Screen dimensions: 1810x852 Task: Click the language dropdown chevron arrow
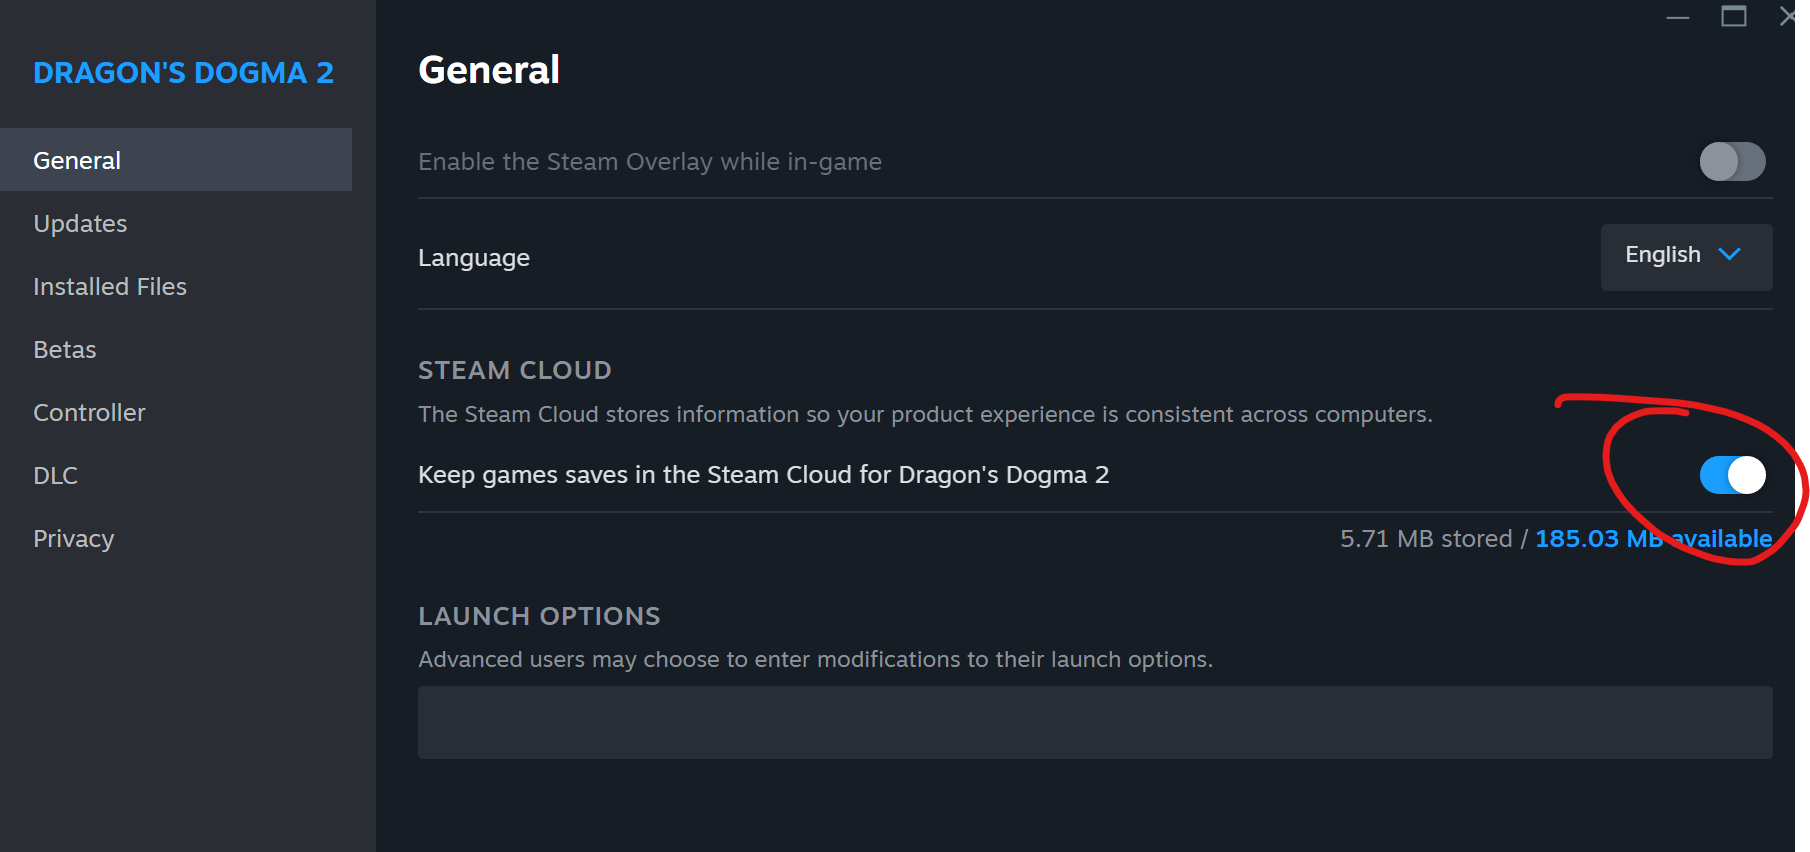1729,255
